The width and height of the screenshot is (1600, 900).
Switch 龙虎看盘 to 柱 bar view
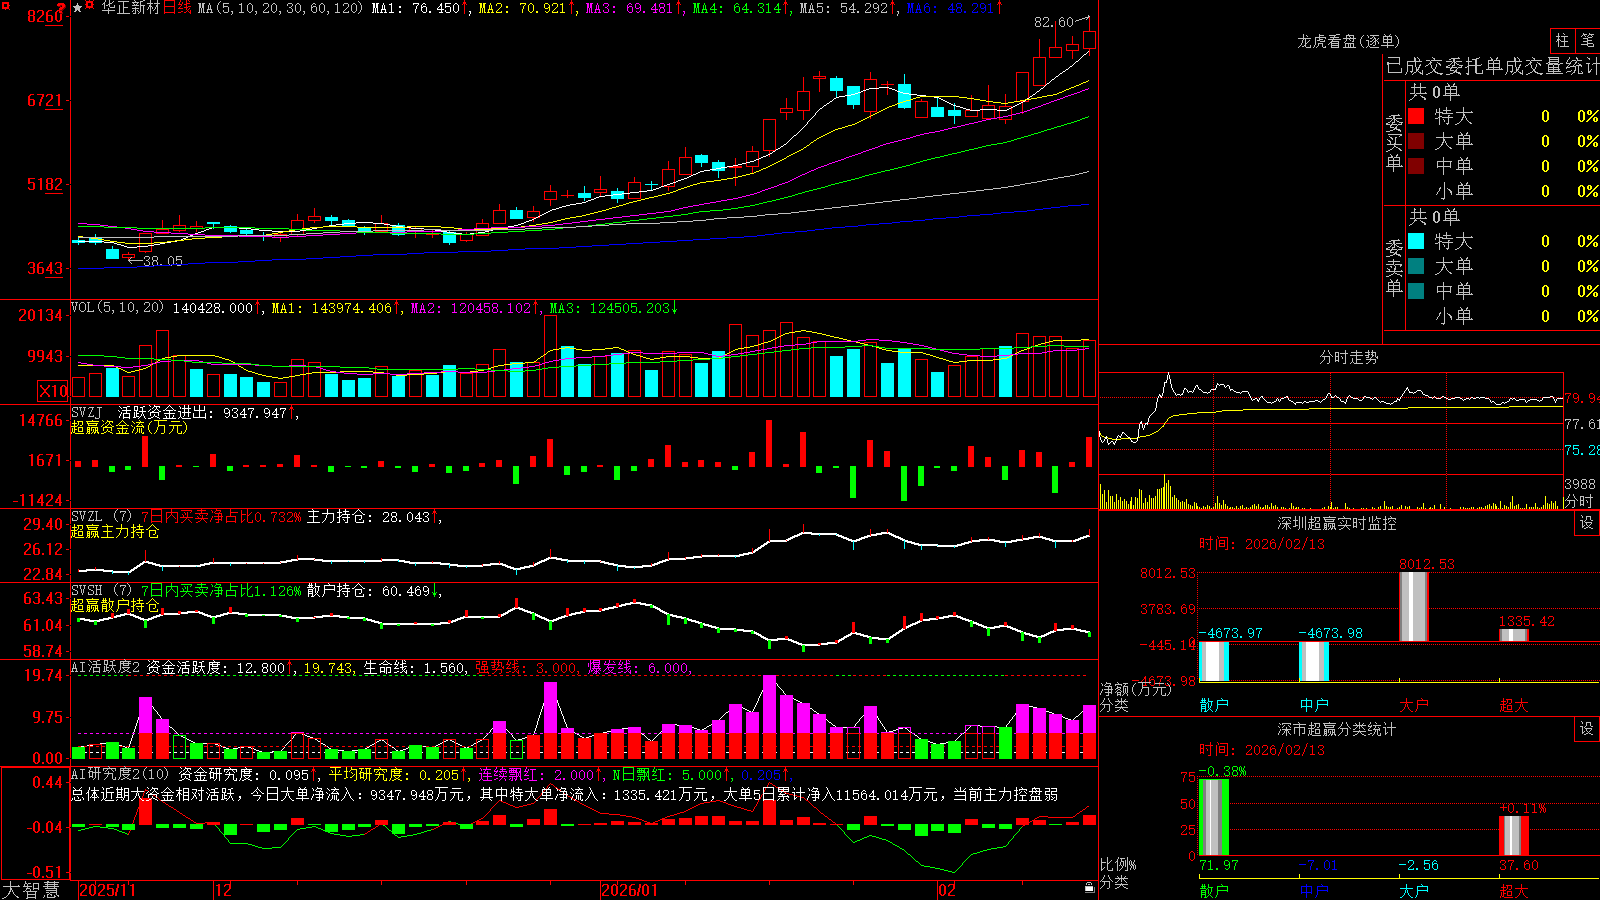tap(1562, 40)
